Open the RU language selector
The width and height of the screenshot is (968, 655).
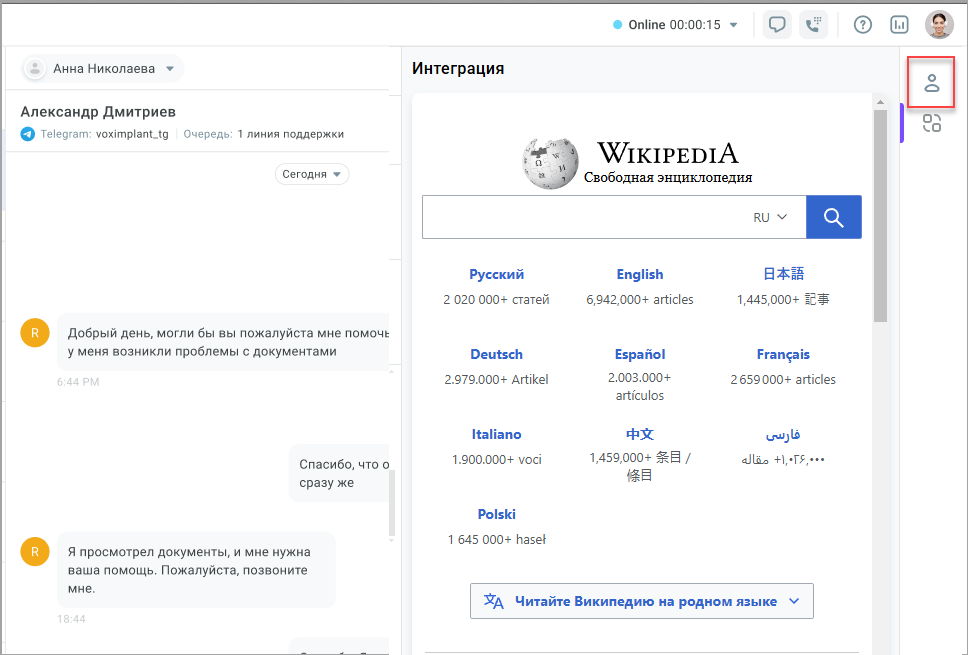click(x=770, y=217)
